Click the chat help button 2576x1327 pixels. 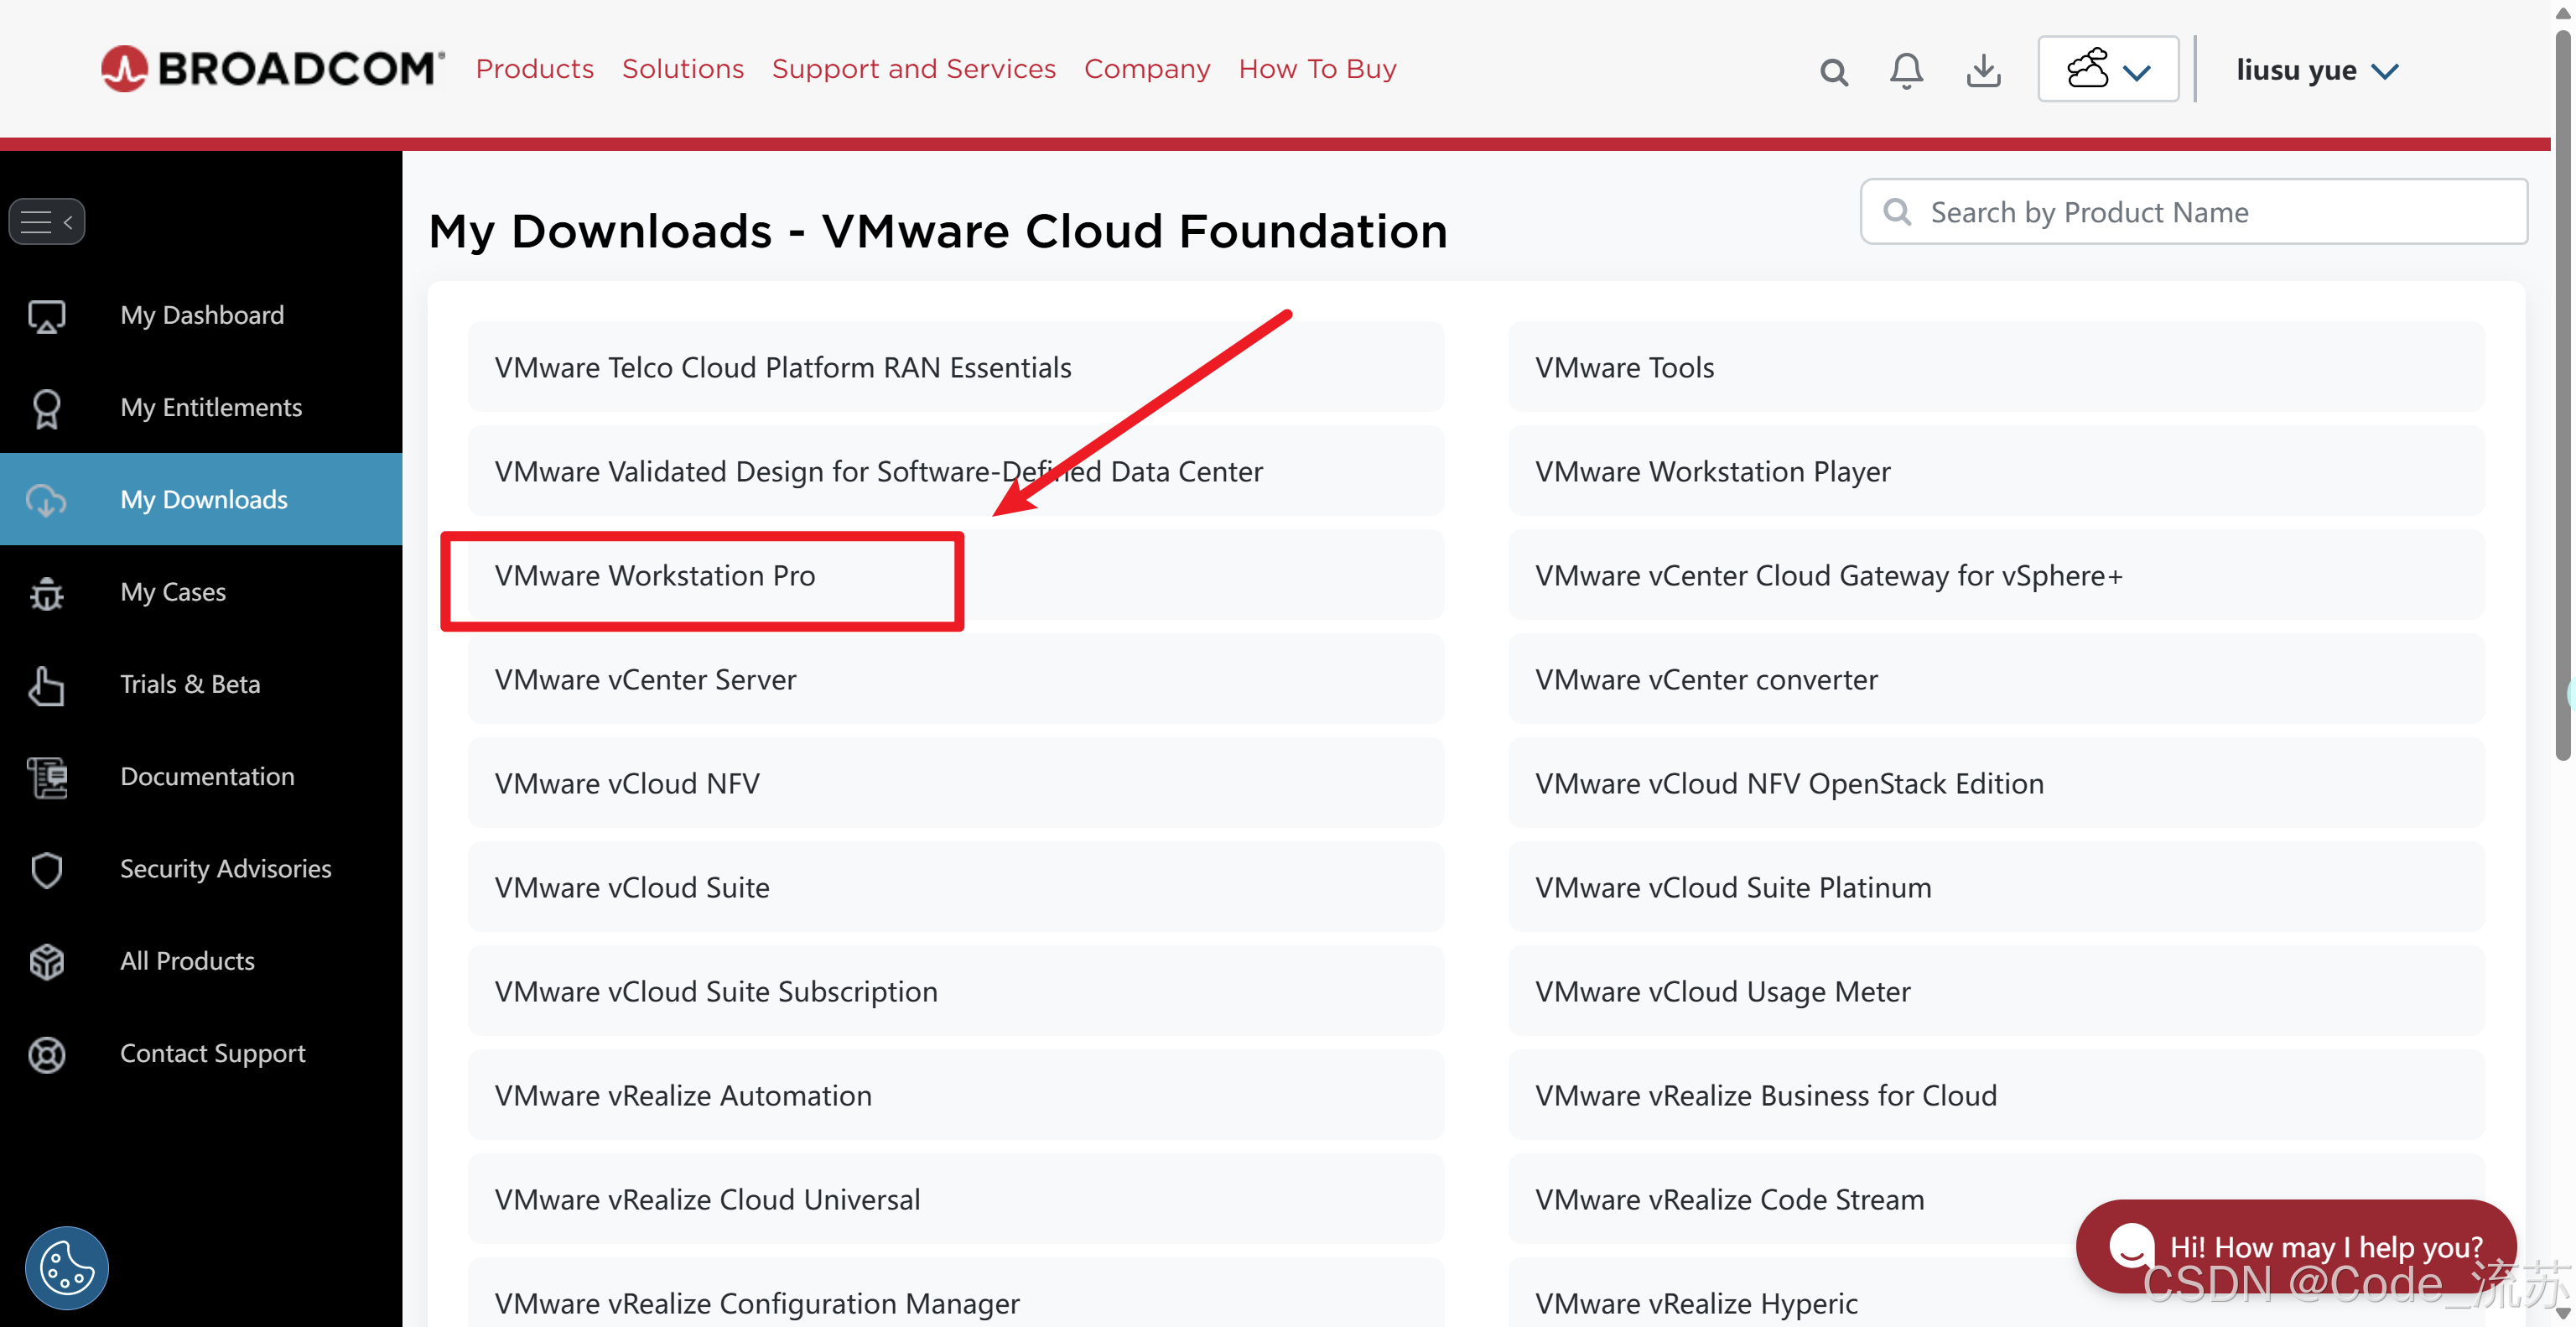(x=2295, y=1246)
